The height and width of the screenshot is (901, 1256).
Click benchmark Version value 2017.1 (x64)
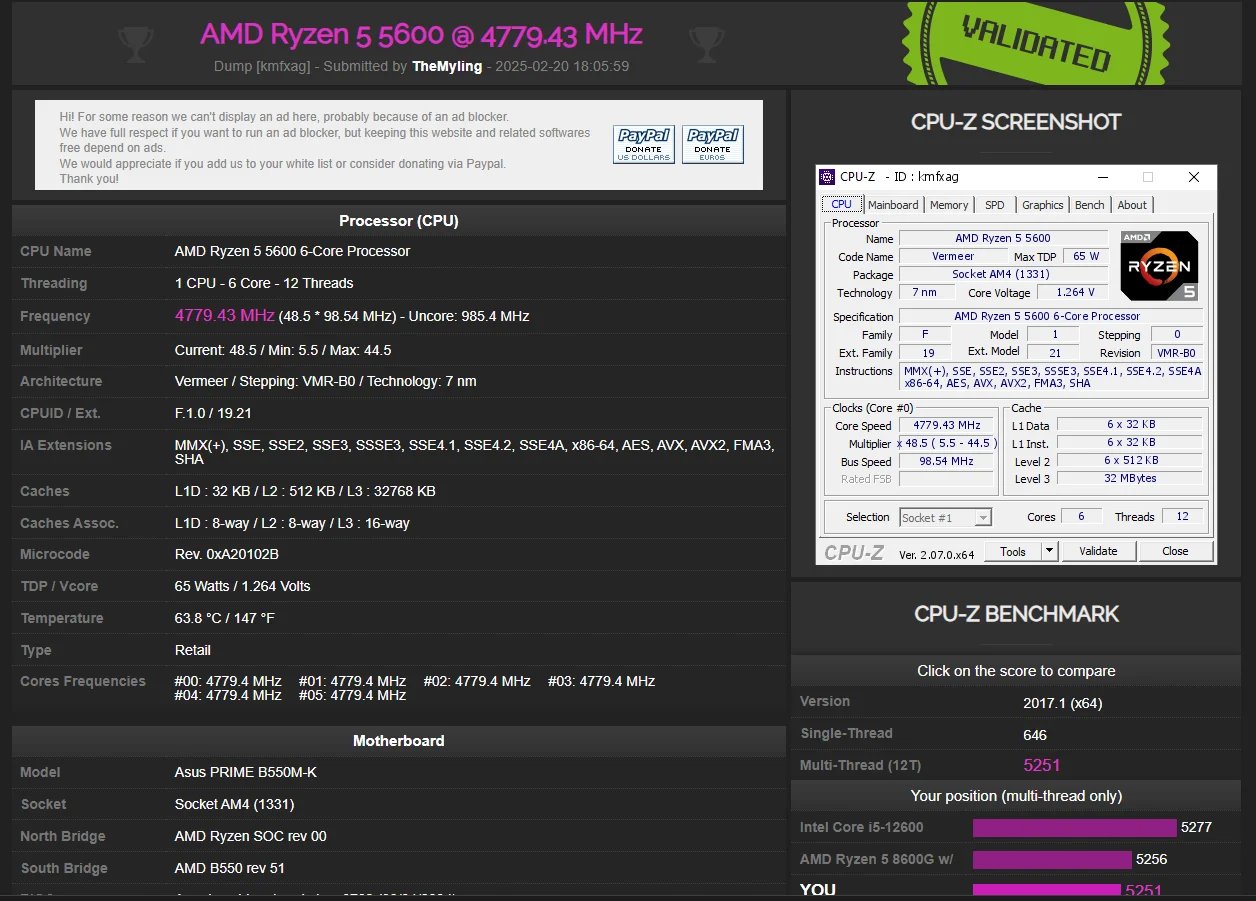click(1063, 703)
